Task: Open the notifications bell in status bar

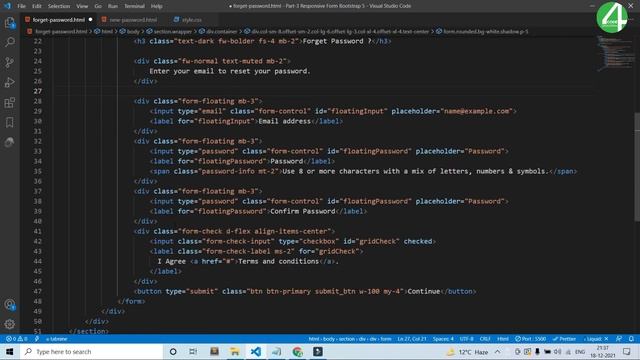Action: point(631,339)
